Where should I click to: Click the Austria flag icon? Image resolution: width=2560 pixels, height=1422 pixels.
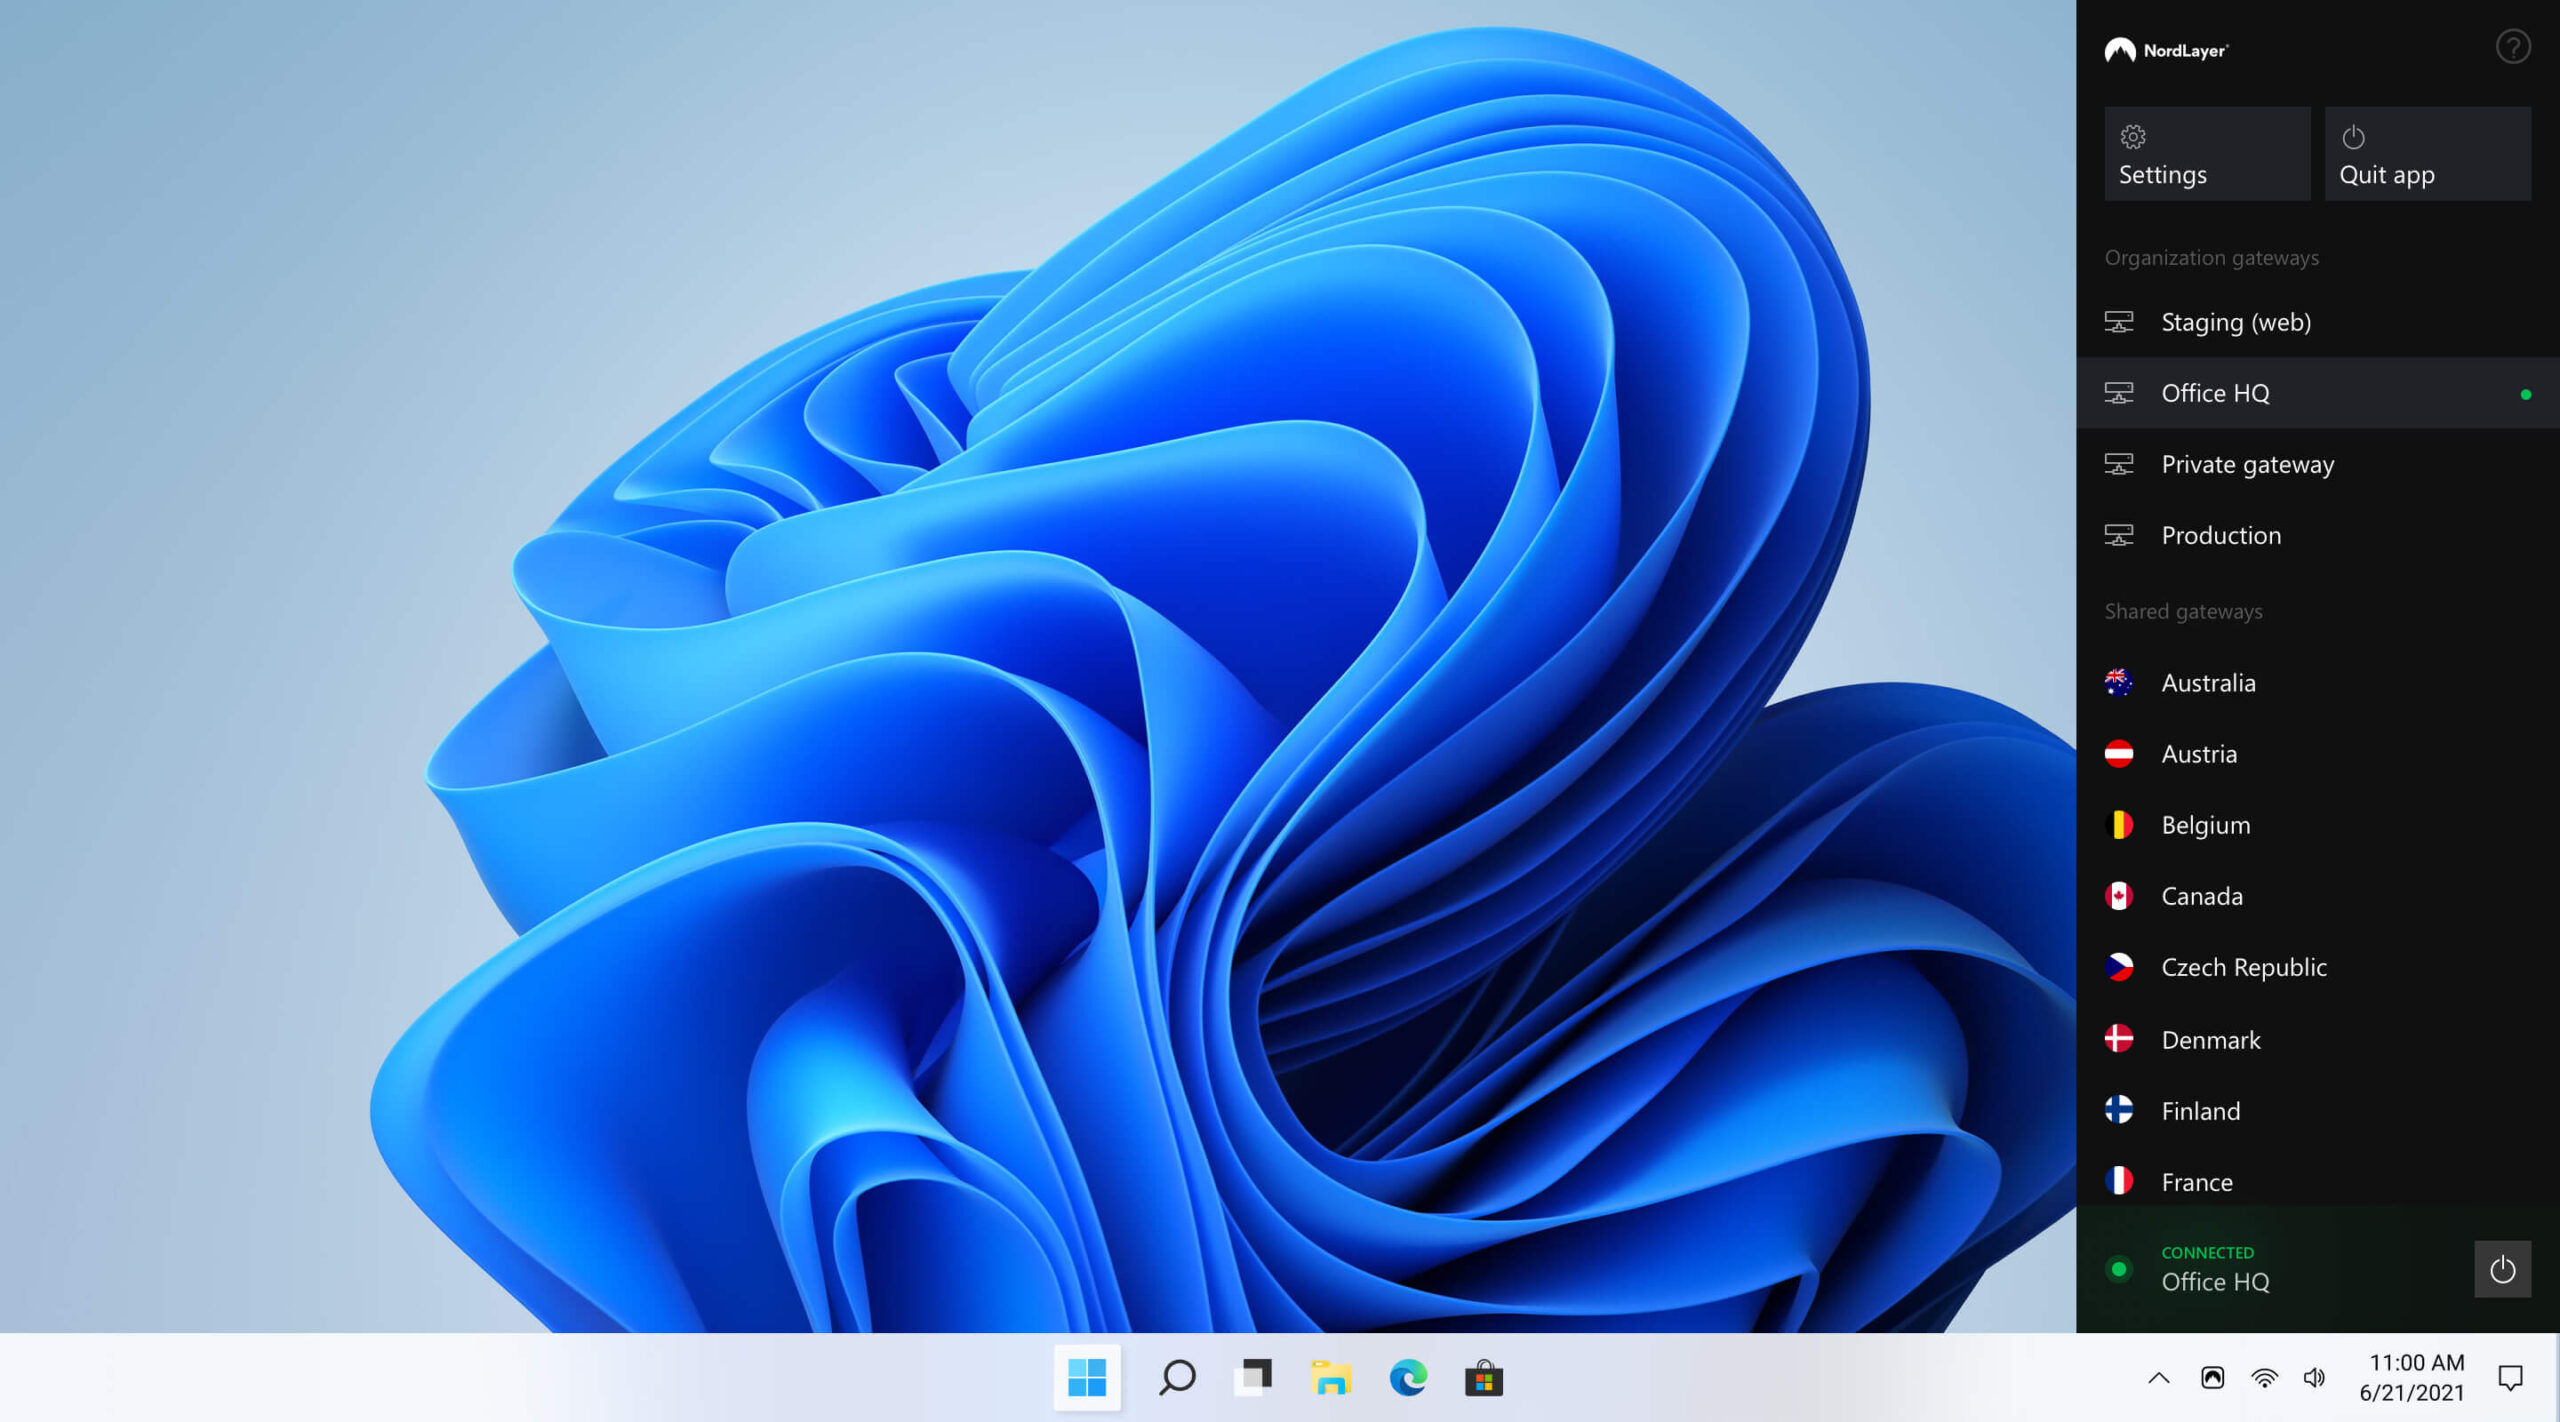point(2118,754)
